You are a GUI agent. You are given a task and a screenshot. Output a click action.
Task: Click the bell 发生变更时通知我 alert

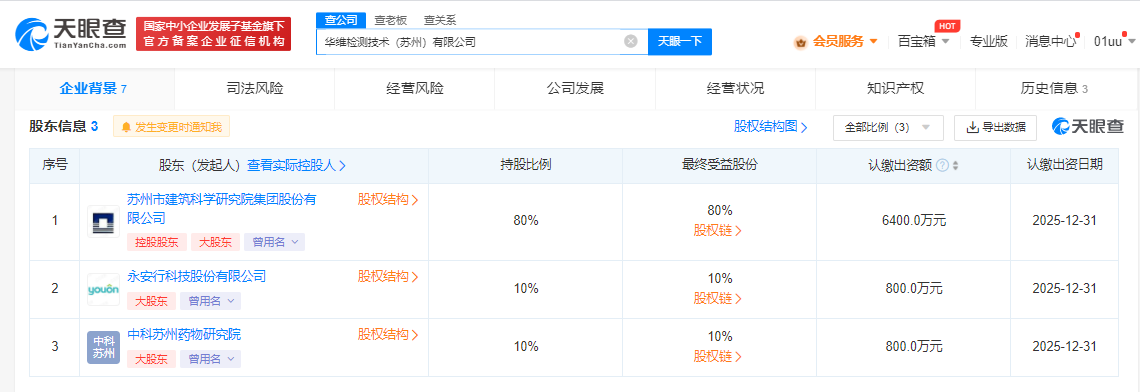coord(171,127)
